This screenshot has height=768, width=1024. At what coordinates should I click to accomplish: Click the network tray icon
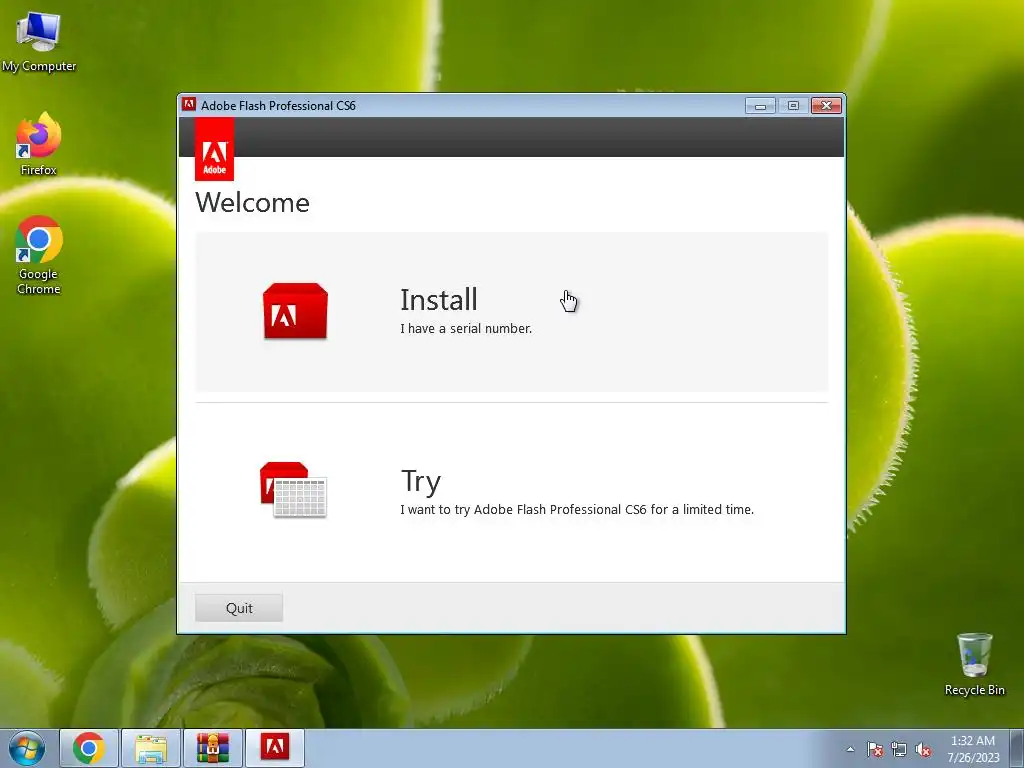coord(899,749)
